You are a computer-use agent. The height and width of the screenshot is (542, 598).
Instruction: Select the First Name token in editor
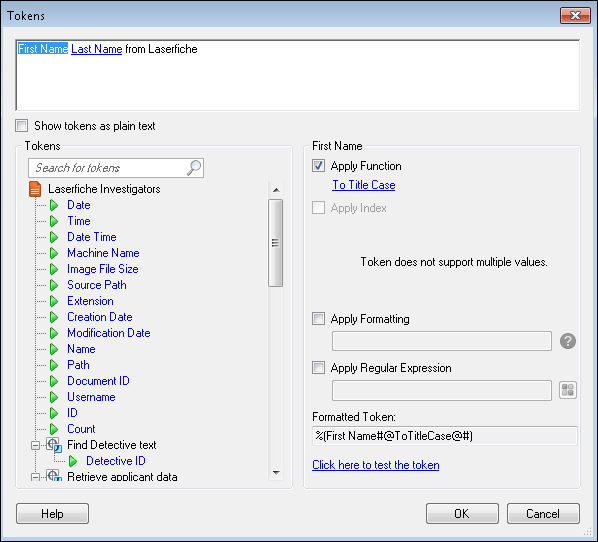[x=43, y=49]
